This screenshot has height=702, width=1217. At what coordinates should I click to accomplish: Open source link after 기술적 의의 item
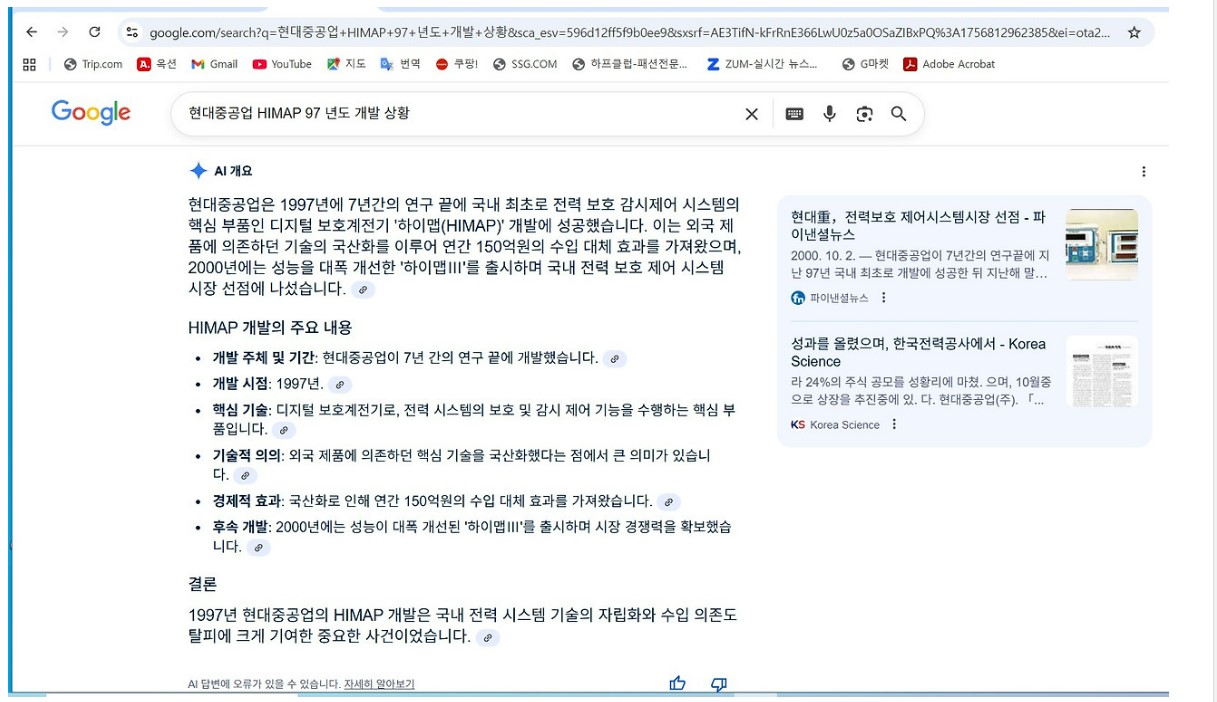click(x=245, y=476)
